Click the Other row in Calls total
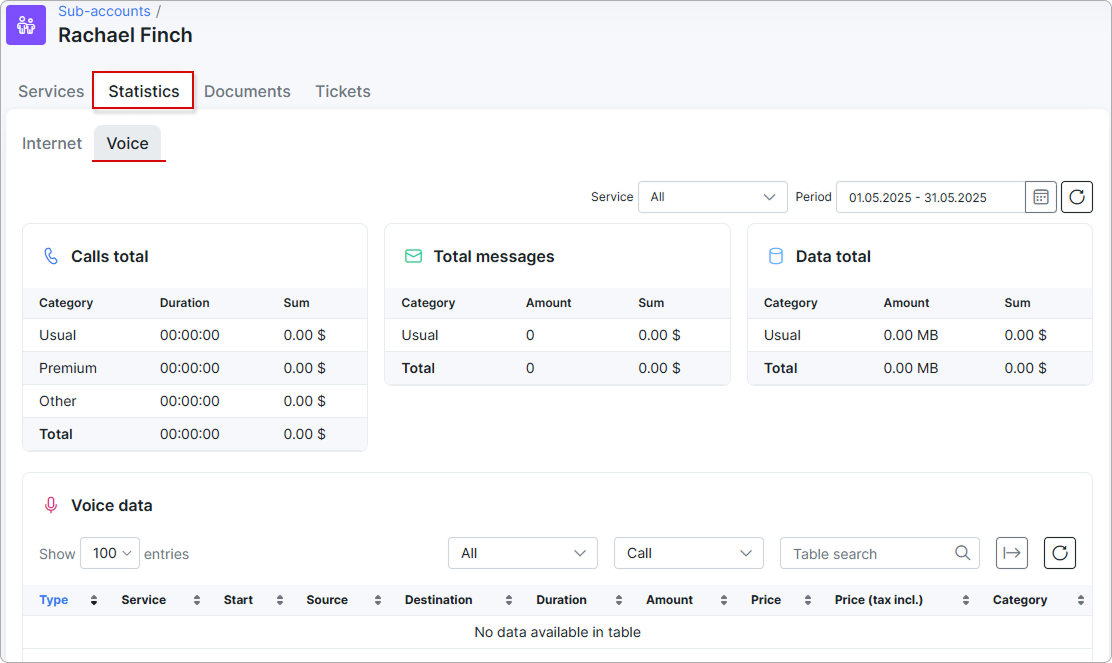The width and height of the screenshot is (1112, 663). (x=195, y=401)
